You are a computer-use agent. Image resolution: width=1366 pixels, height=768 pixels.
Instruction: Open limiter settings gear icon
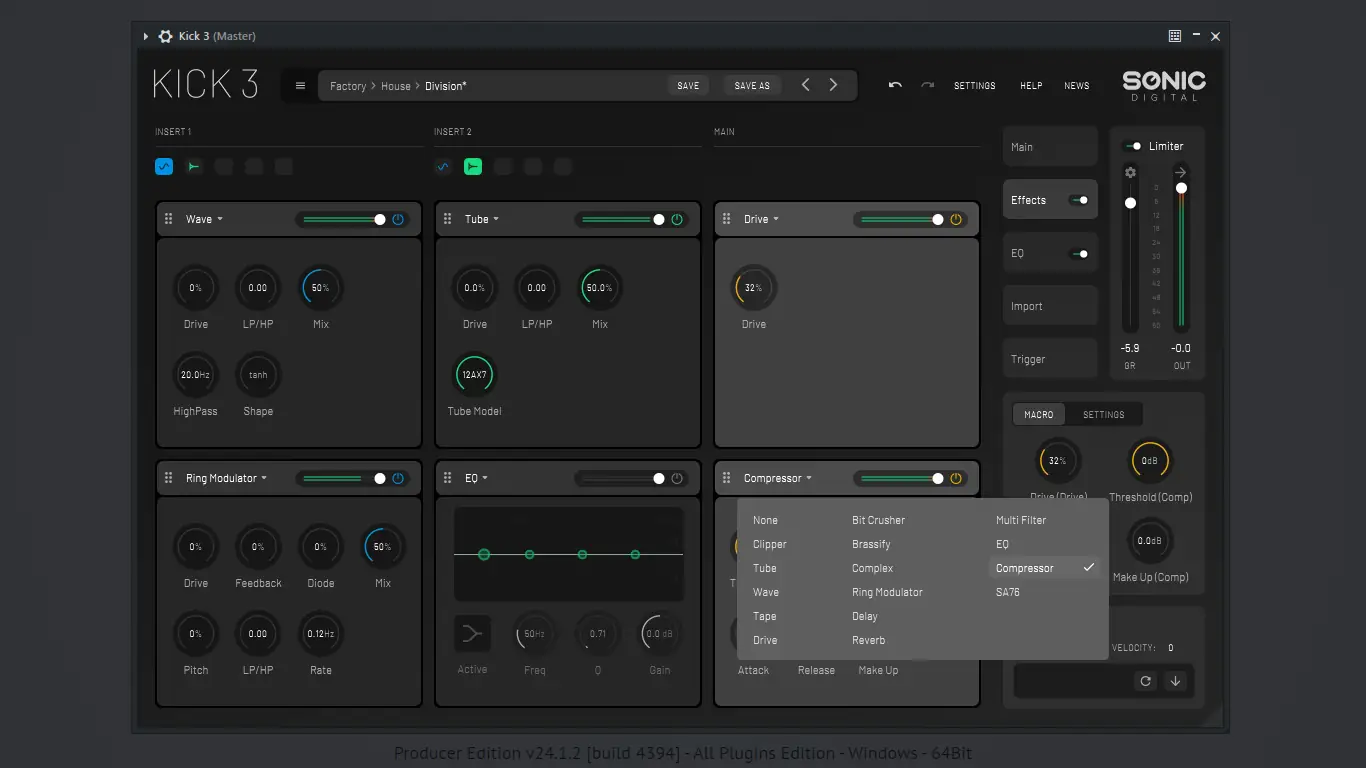[1130, 173]
